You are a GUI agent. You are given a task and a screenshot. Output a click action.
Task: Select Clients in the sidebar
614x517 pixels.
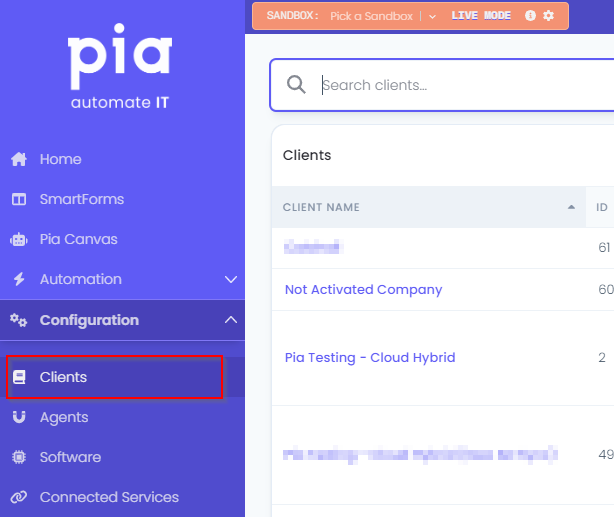point(114,377)
